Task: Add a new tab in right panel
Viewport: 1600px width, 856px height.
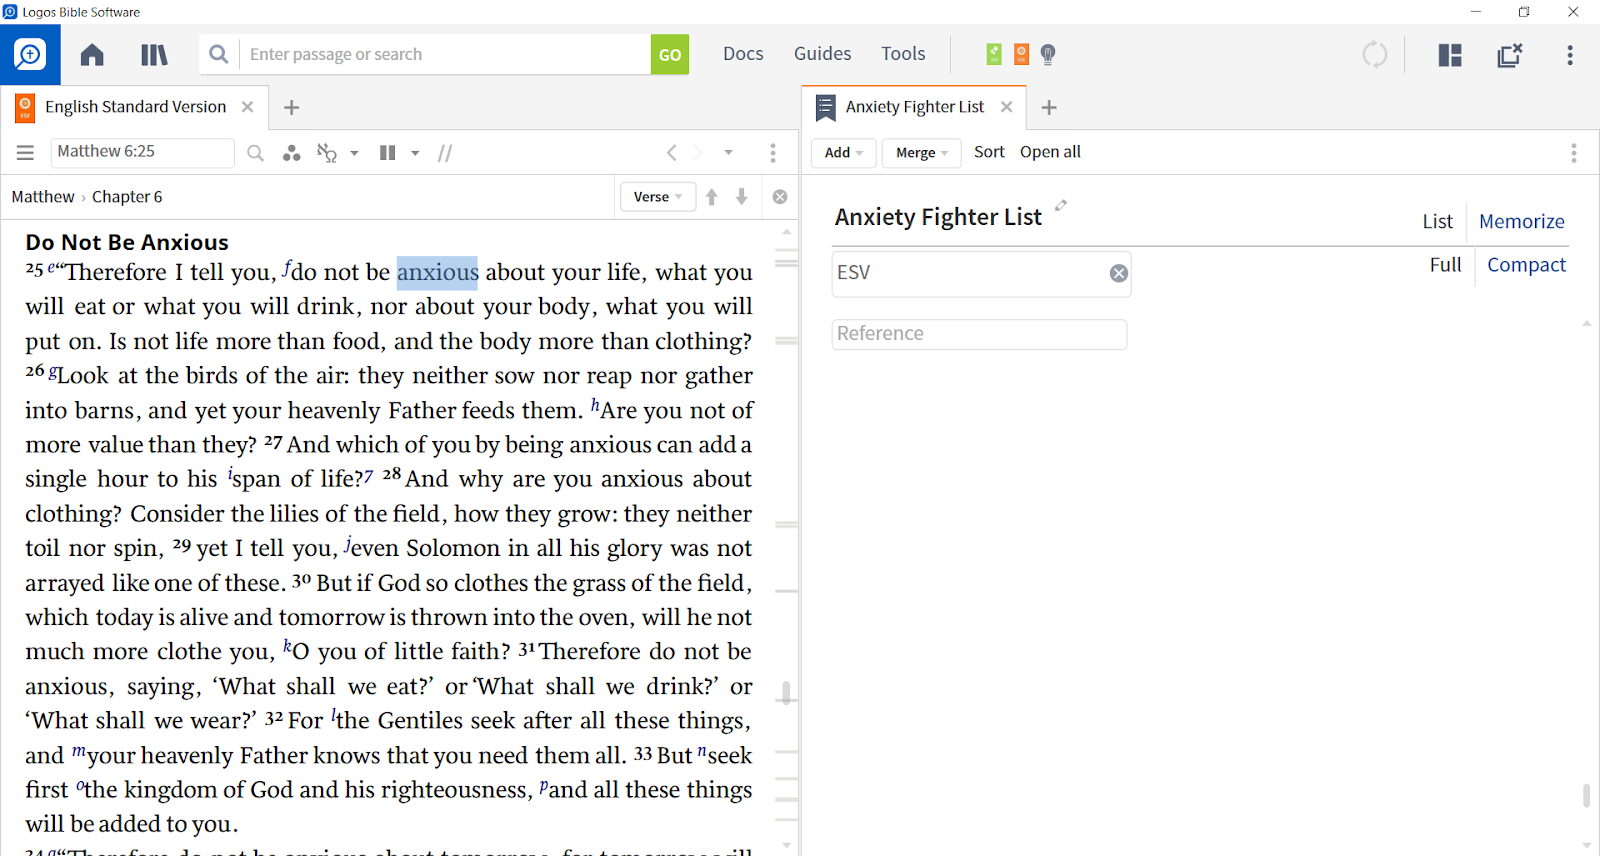Action: (1049, 108)
